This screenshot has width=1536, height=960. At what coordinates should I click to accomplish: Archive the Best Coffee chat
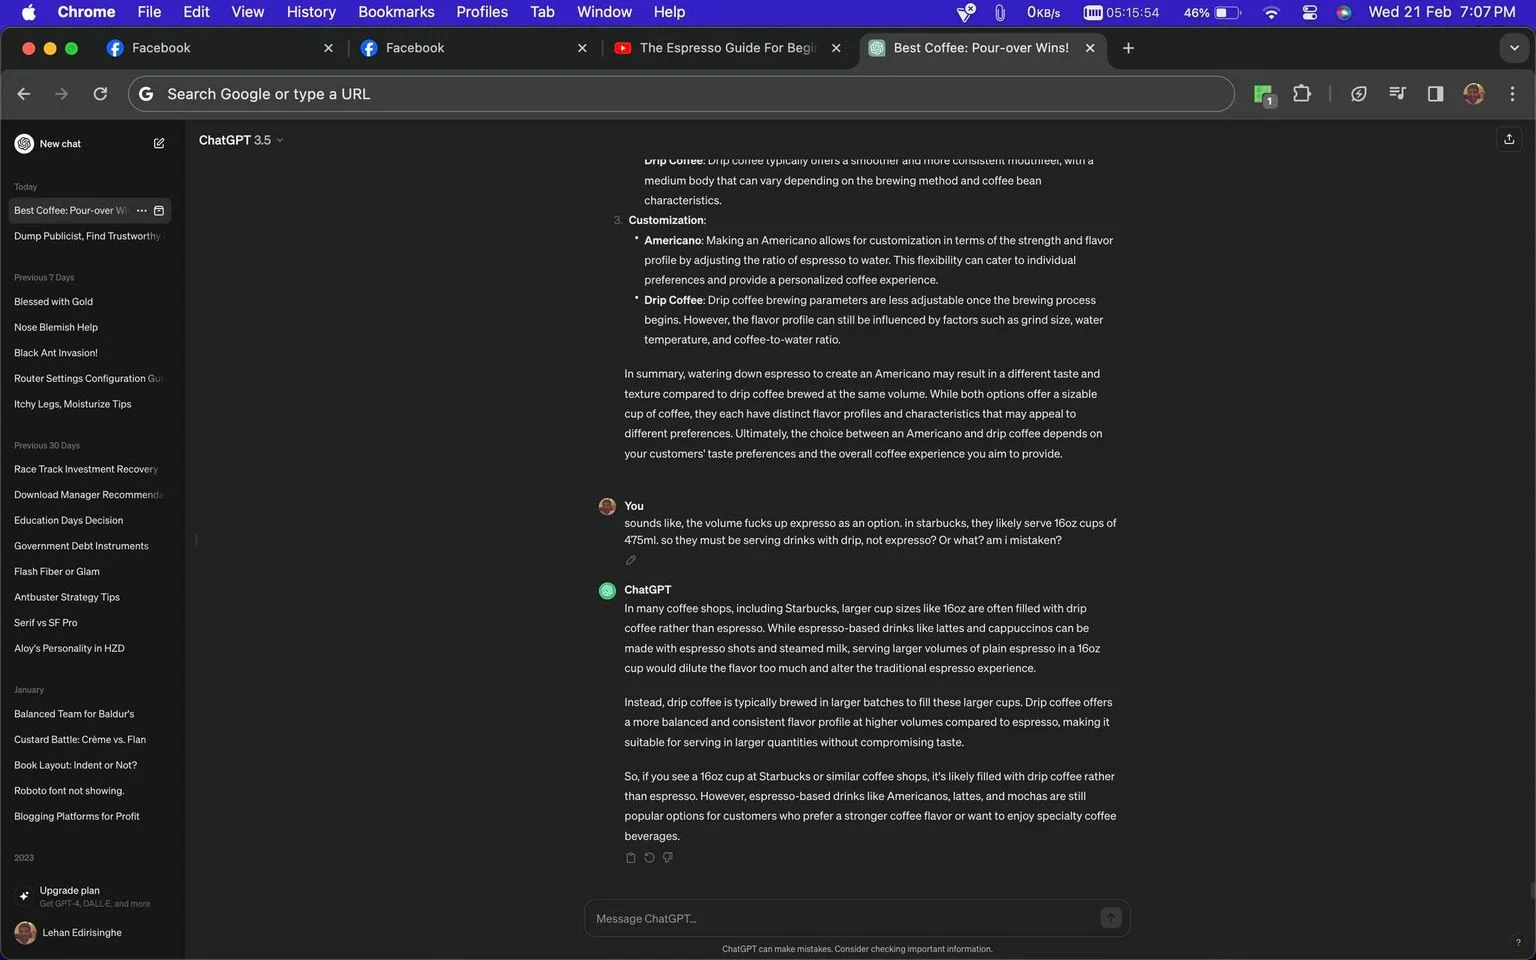click(x=159, y=211)
